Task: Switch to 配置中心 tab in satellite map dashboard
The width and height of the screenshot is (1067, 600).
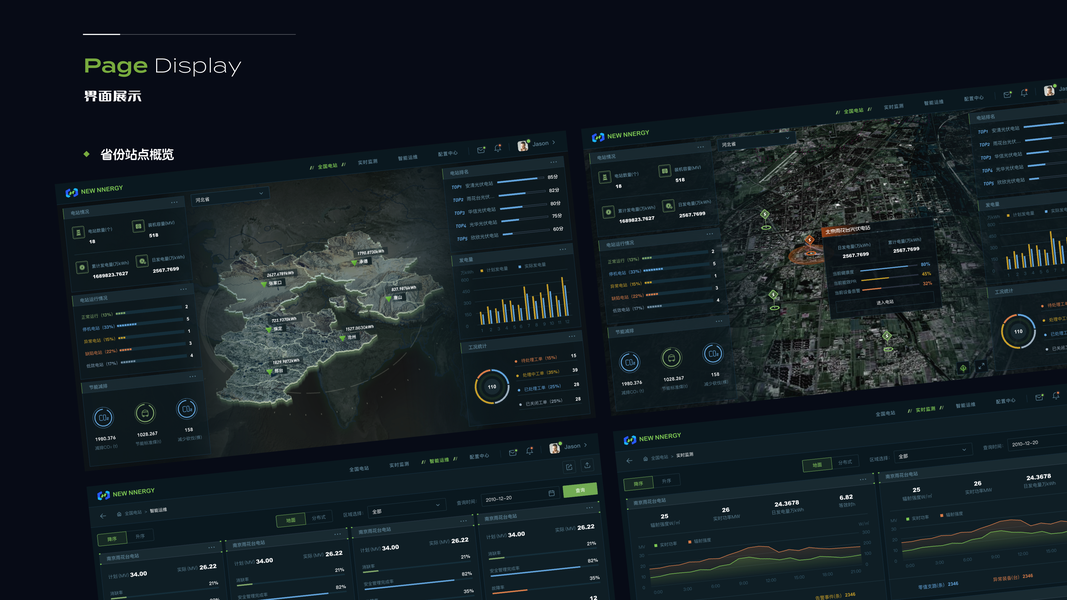Action: (x=974, y=99)
